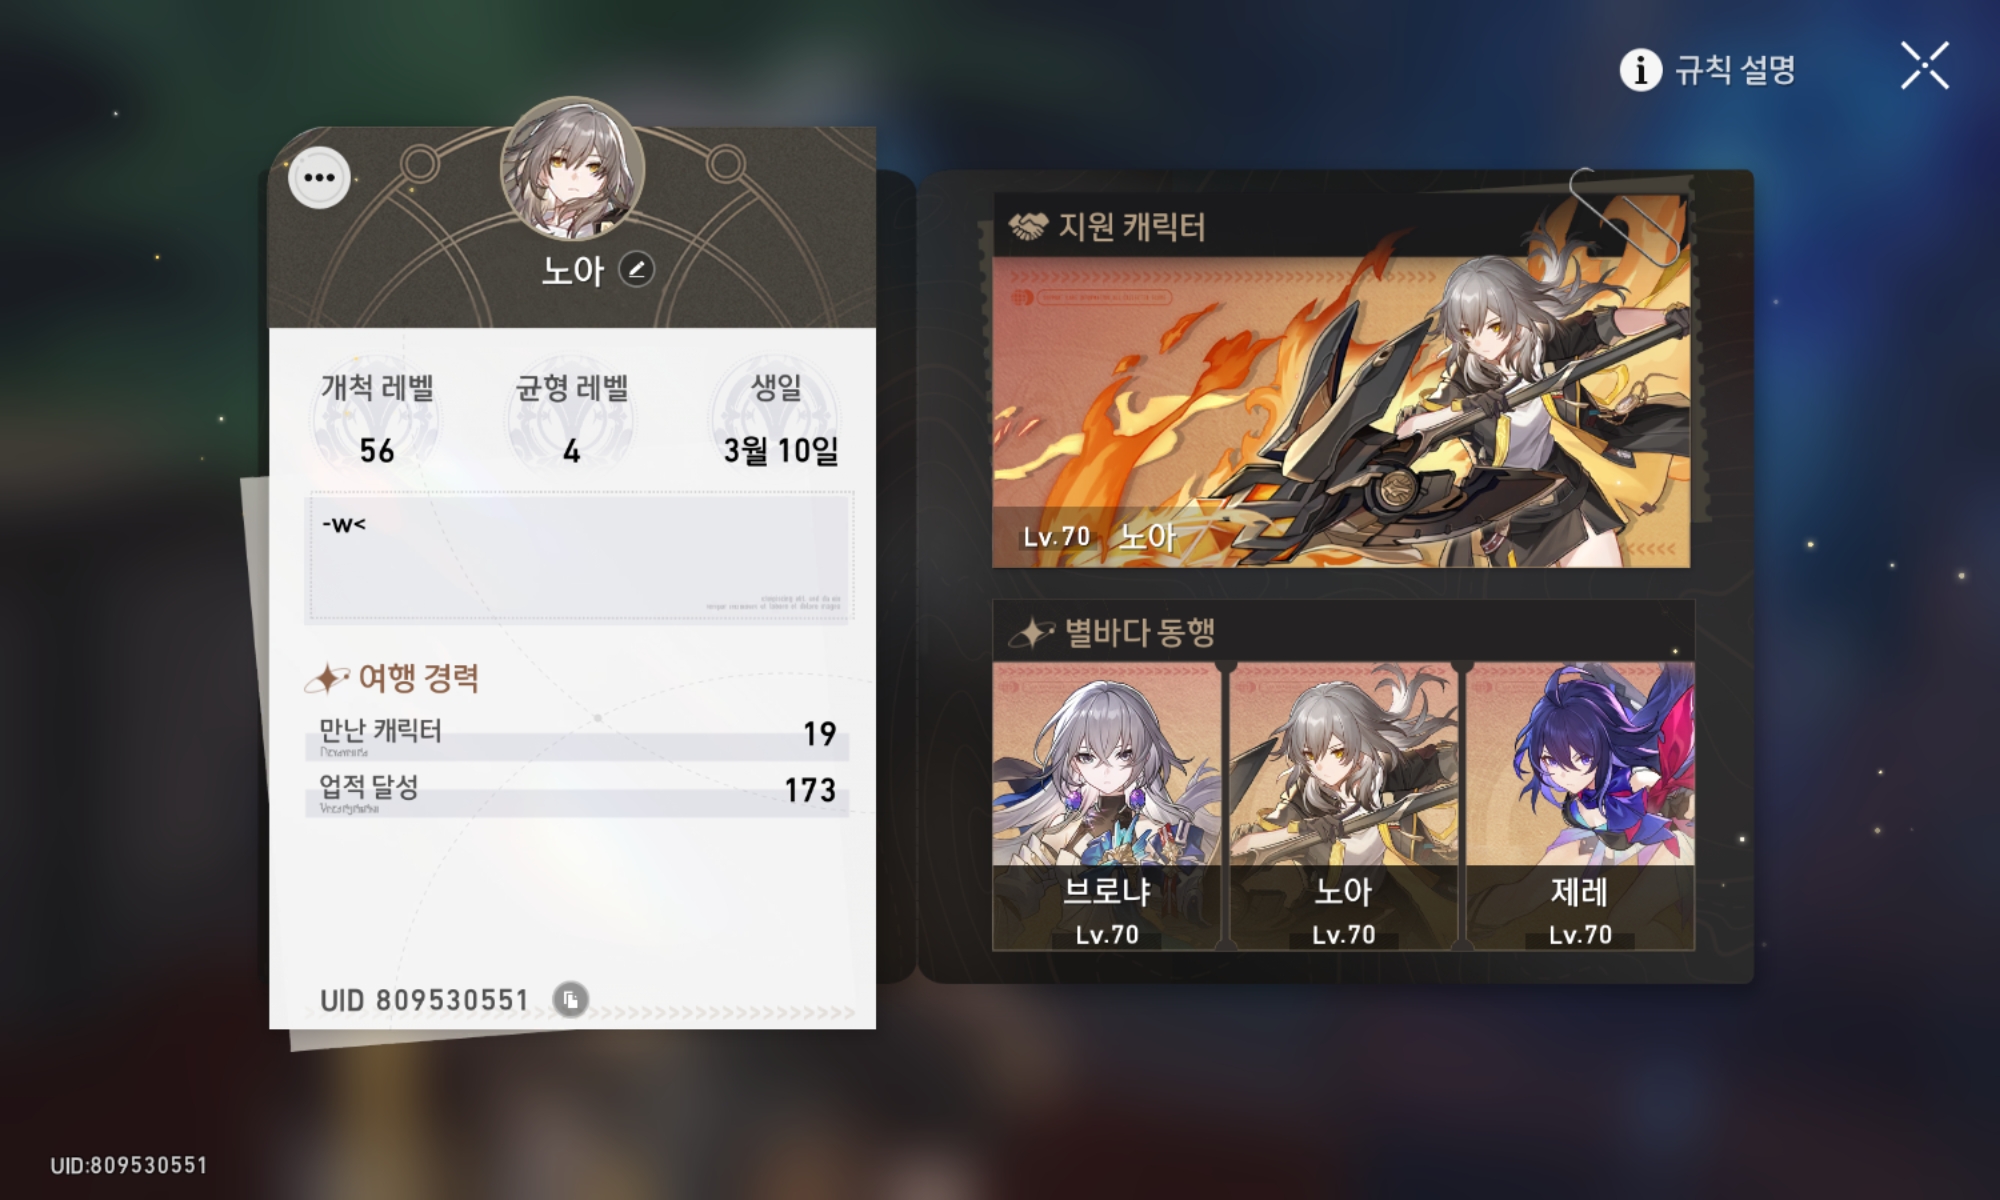
Task: Click the 개척 레벨 badge
Action: (377, 418)
